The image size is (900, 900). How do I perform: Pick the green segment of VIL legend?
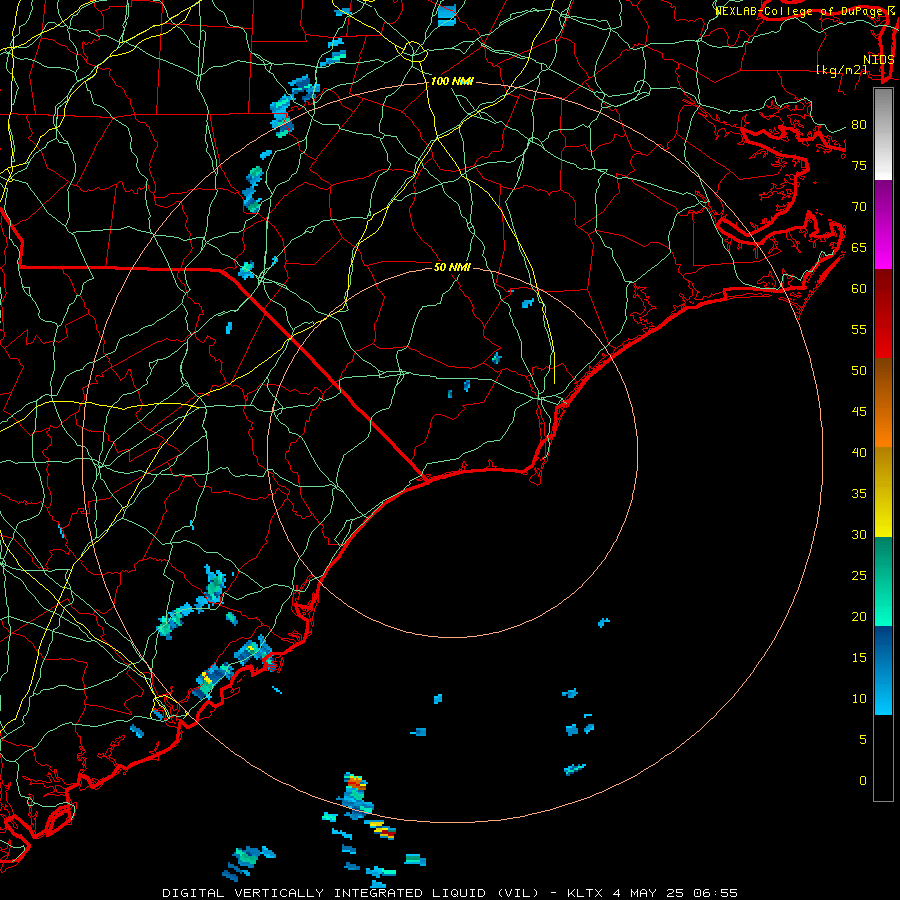tap(883, 581)
